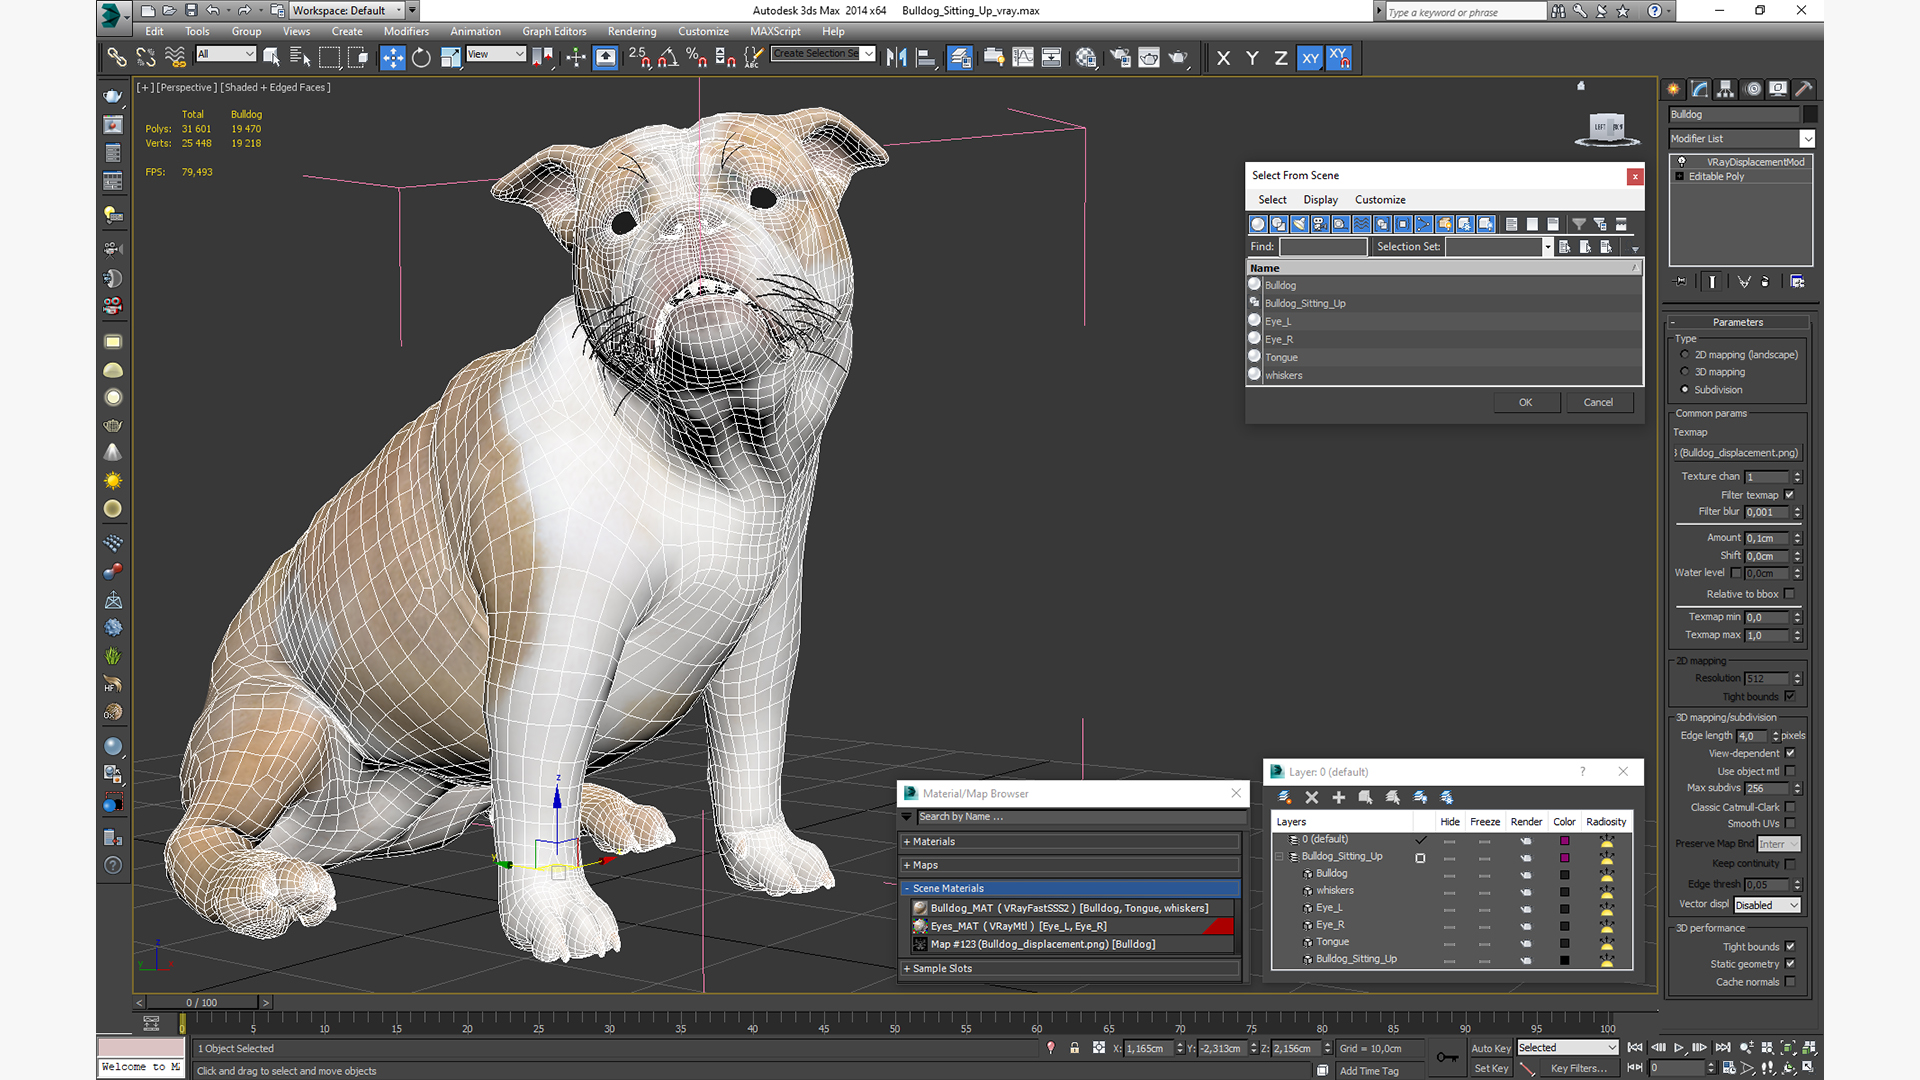Viewport: 1920px width, 1080px height.
Task: Open Select by Name in main toolbar
Action: (300, 58)
